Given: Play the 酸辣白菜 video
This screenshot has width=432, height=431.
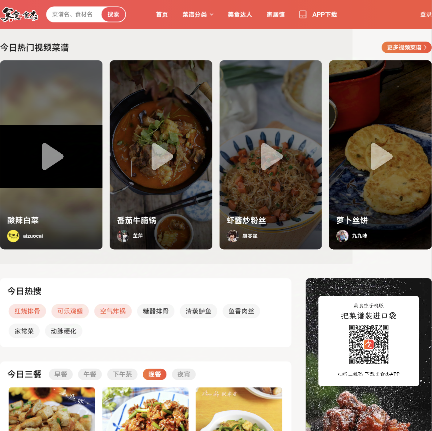Looking at the screenshot, I should [52, 156].
